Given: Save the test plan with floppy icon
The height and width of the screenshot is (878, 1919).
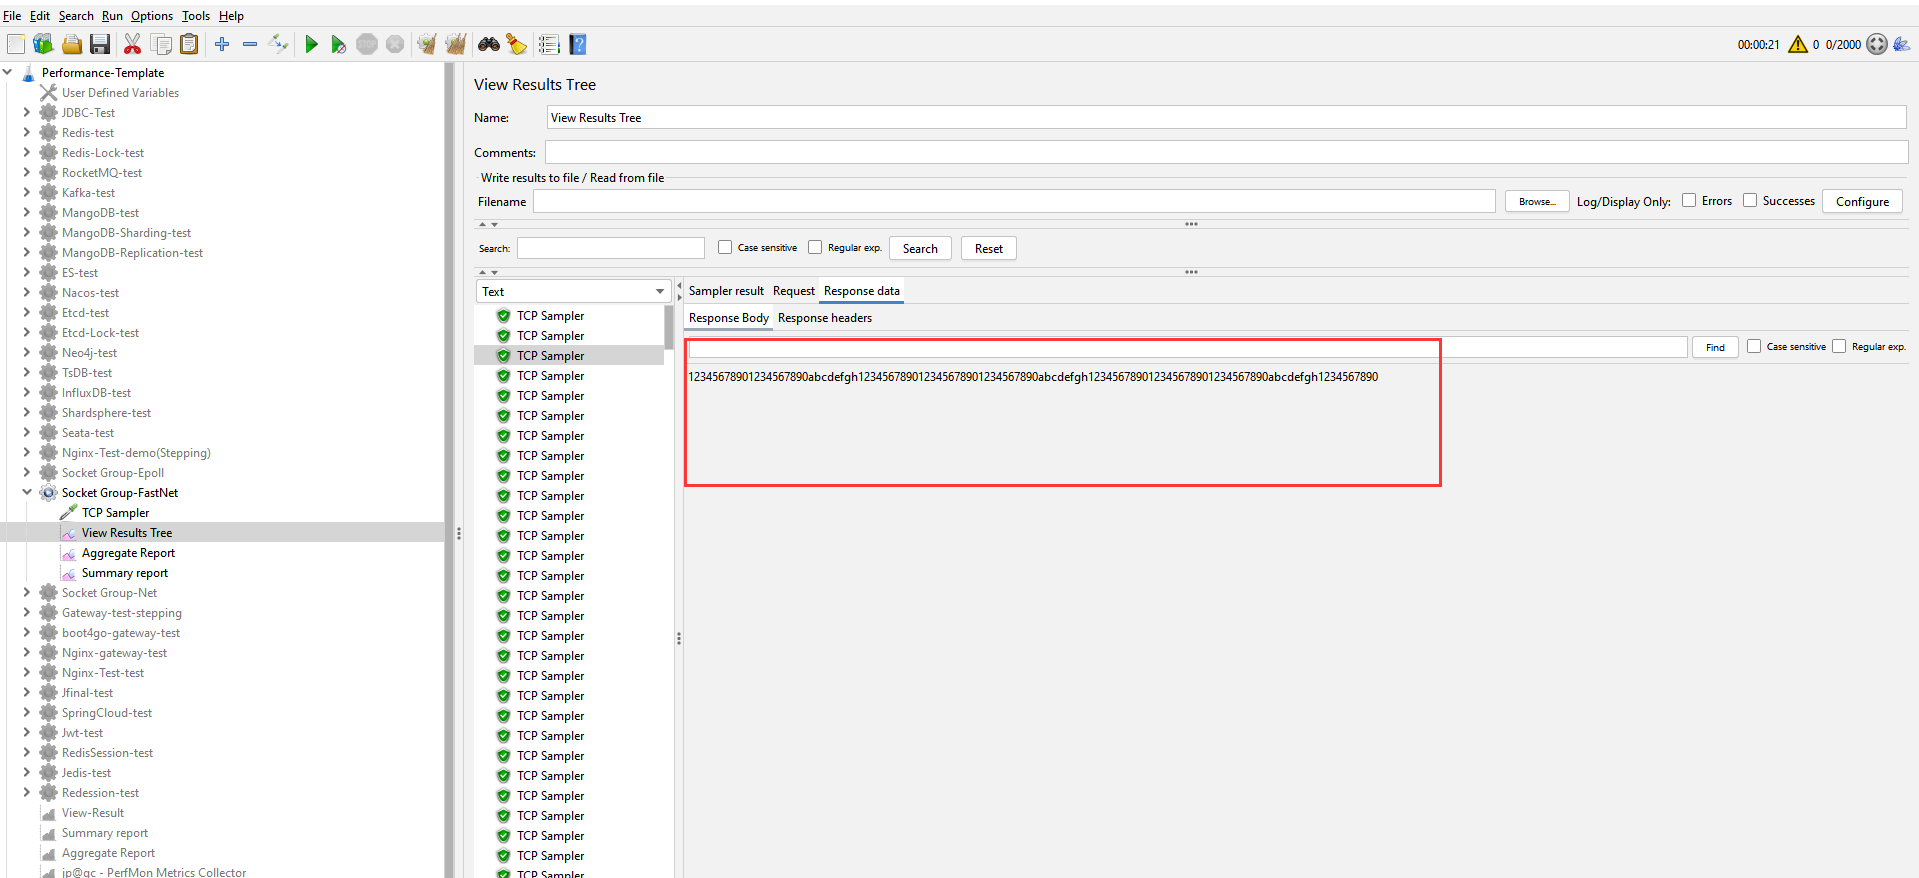Looking at the screenshot, I should click(100, 44).
